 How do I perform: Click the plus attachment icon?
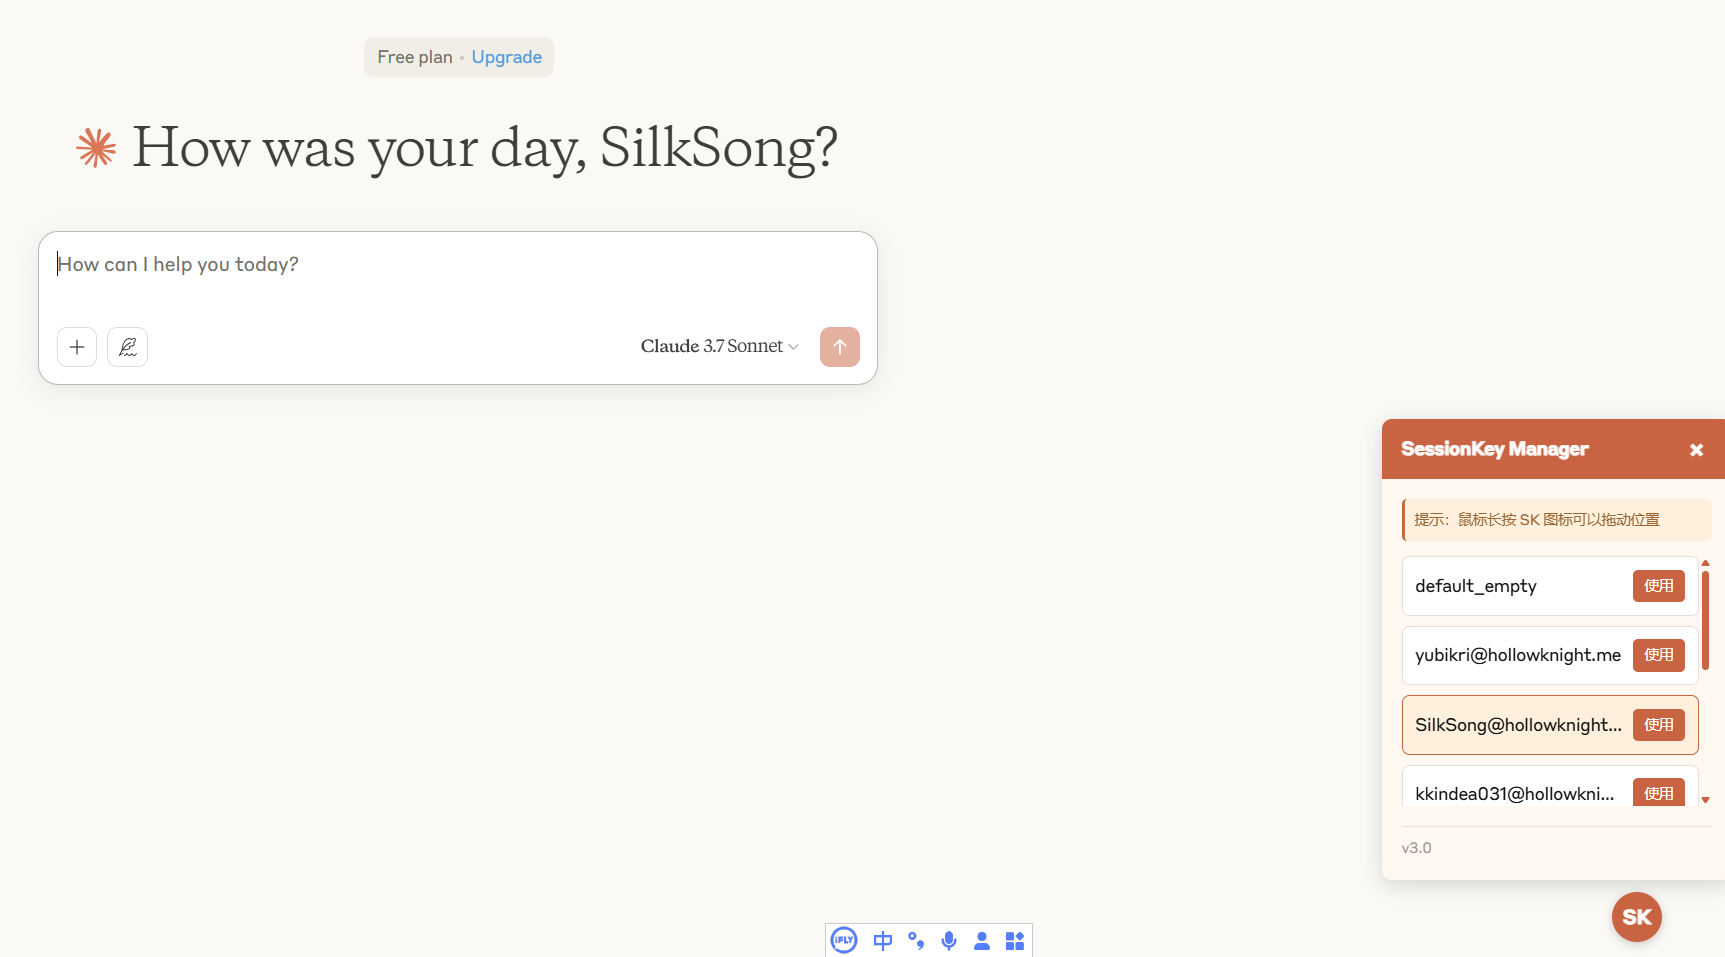[x=77, y=347]
